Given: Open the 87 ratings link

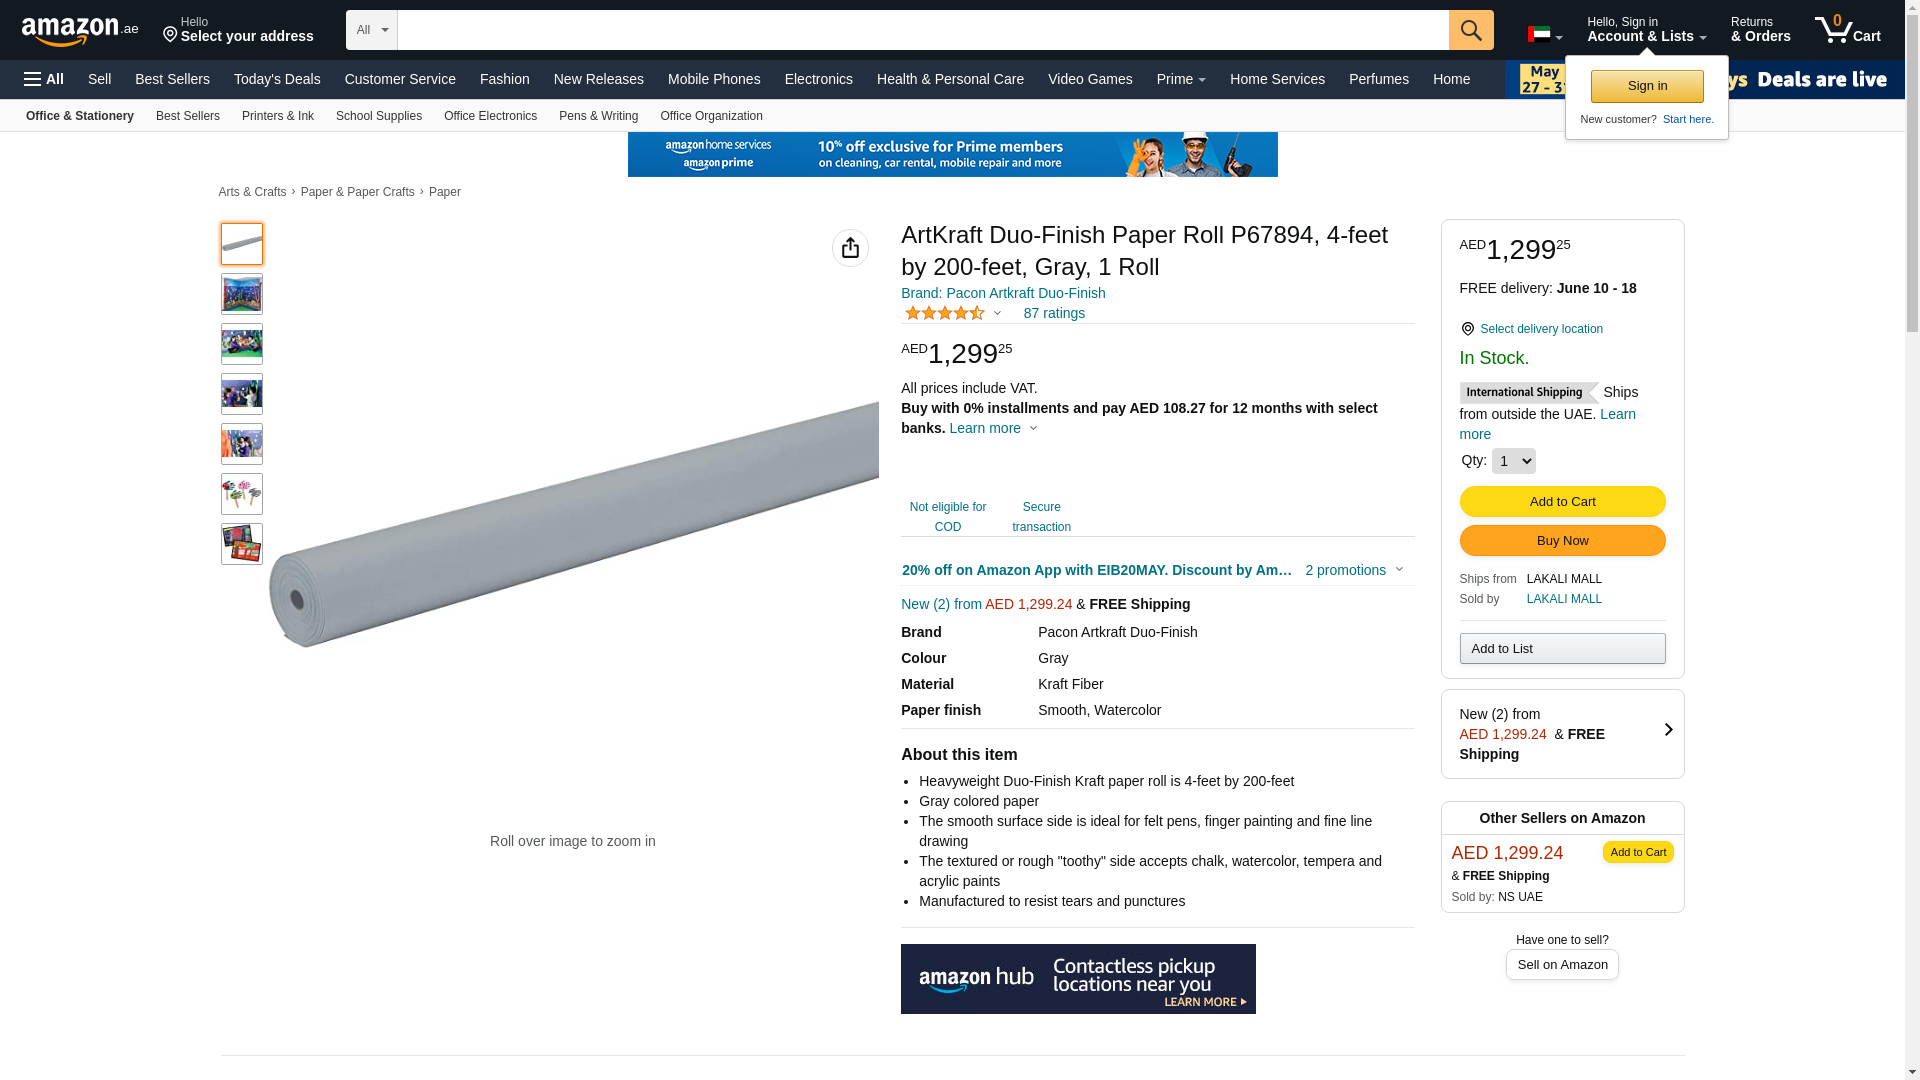Looking at the screenshot, I should click(x=1053, y=313).
